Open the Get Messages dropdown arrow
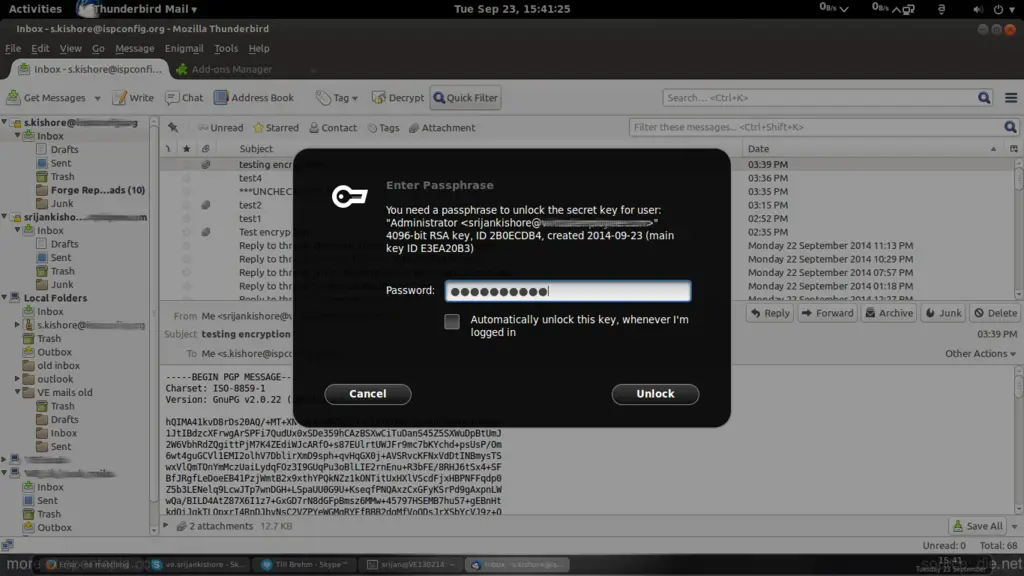Viewport: 1024px width, 576px height. pos(97,98)
